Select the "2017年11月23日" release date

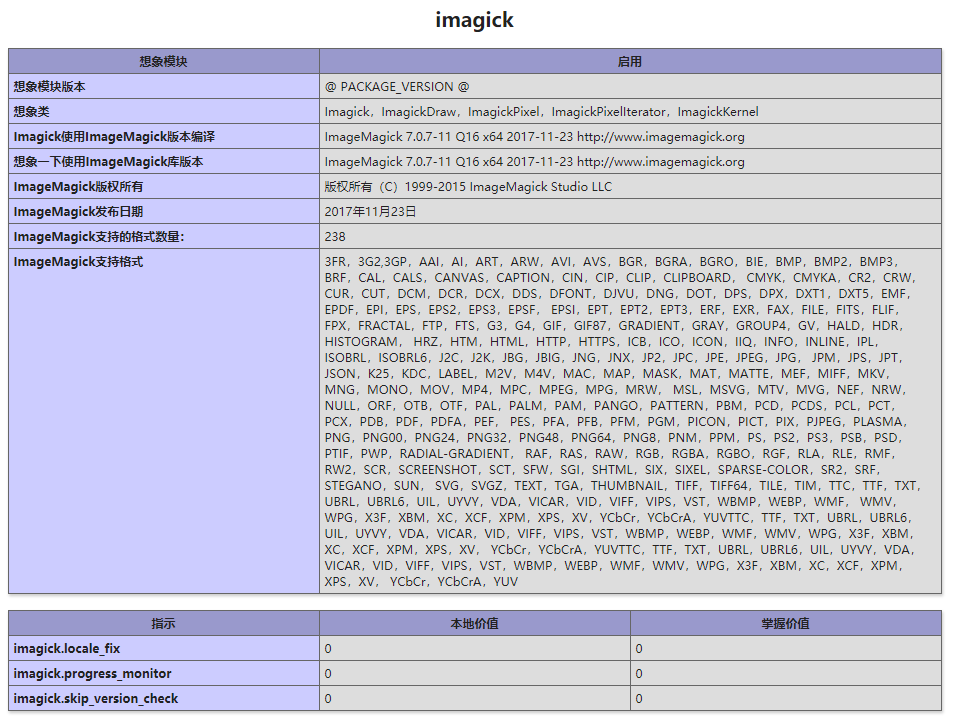[x=370, y=211]
